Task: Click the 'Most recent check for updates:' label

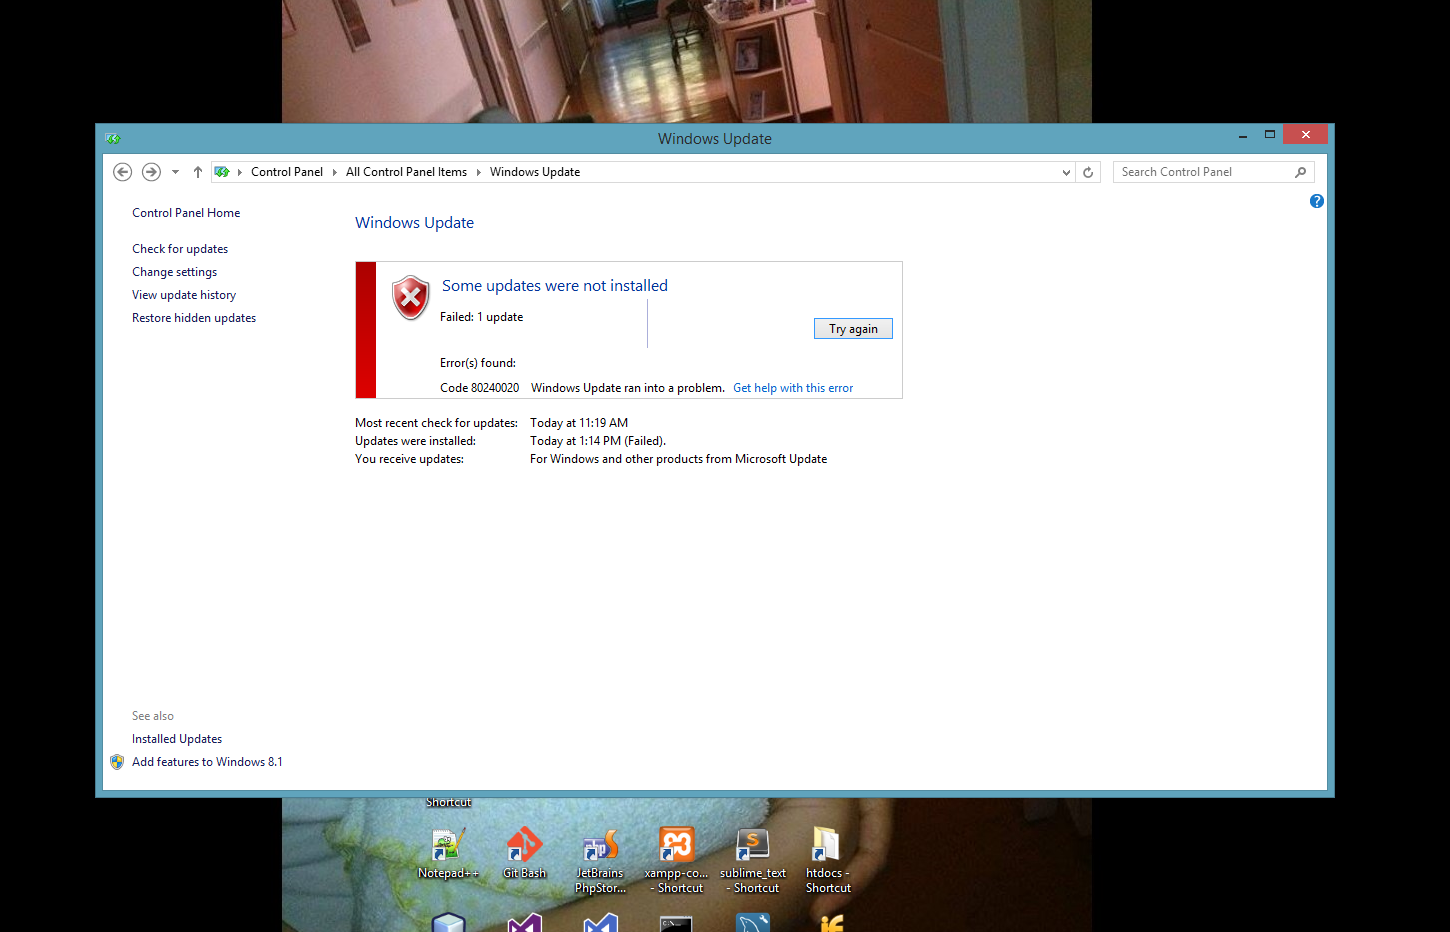Action: [436, 423]
